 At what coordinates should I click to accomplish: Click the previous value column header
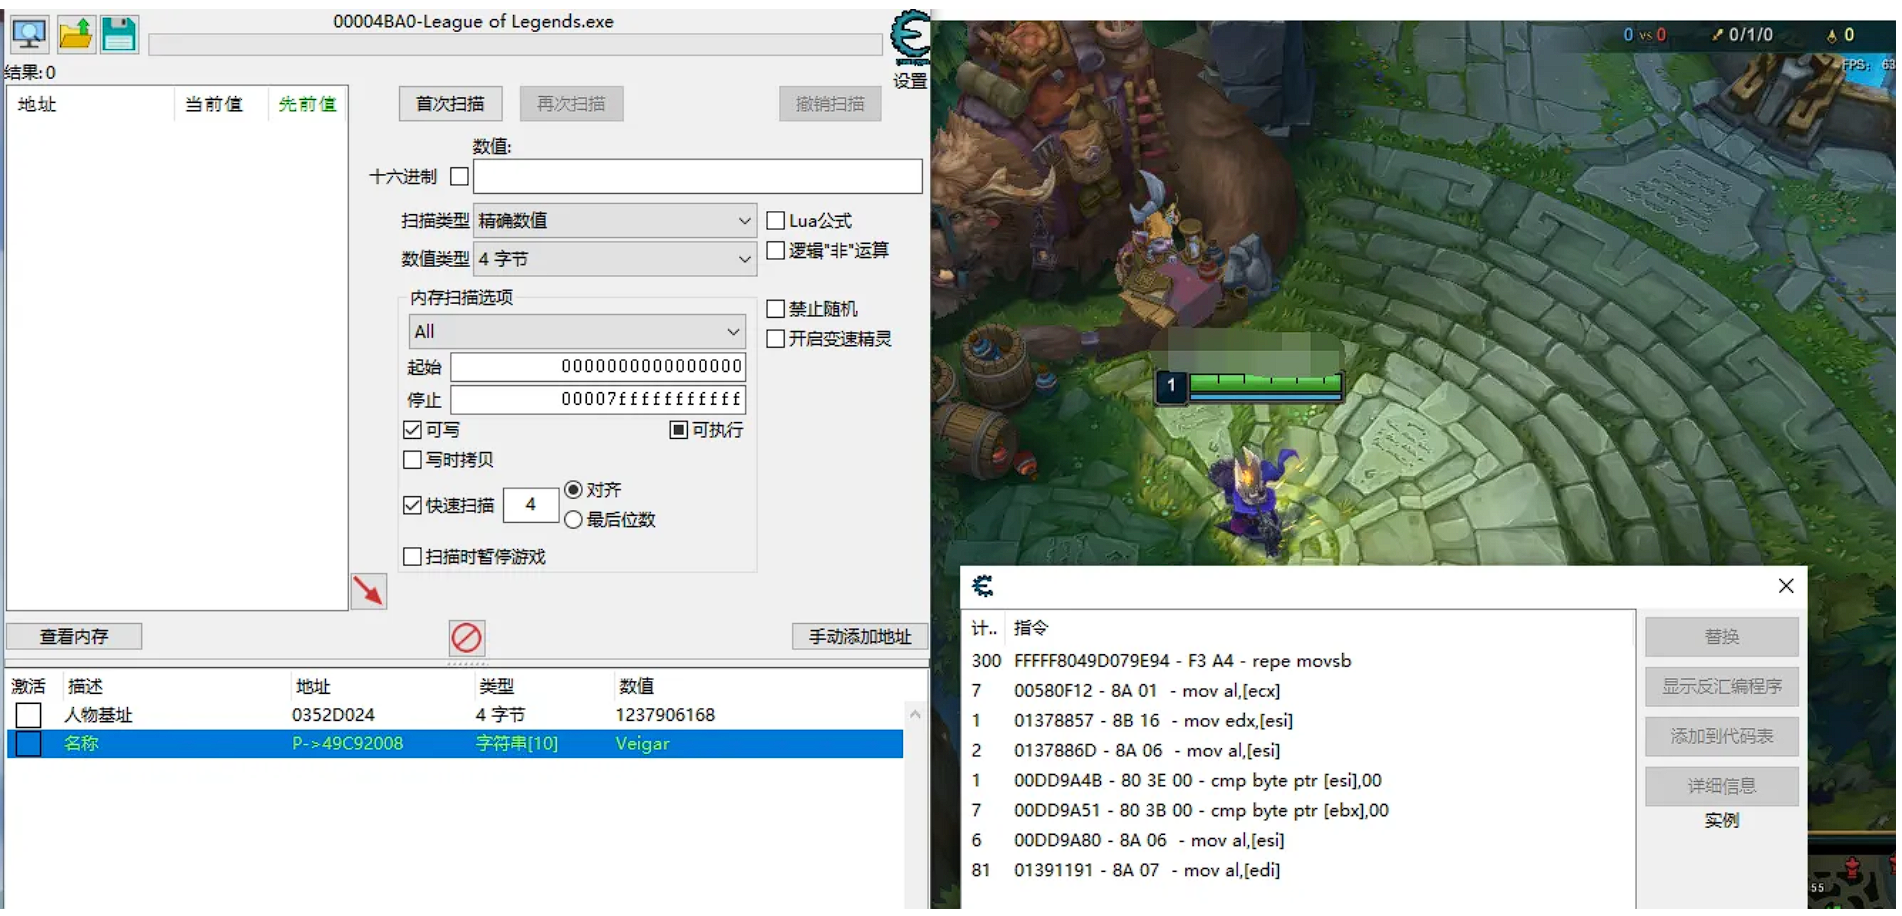(x=307, y=104)
